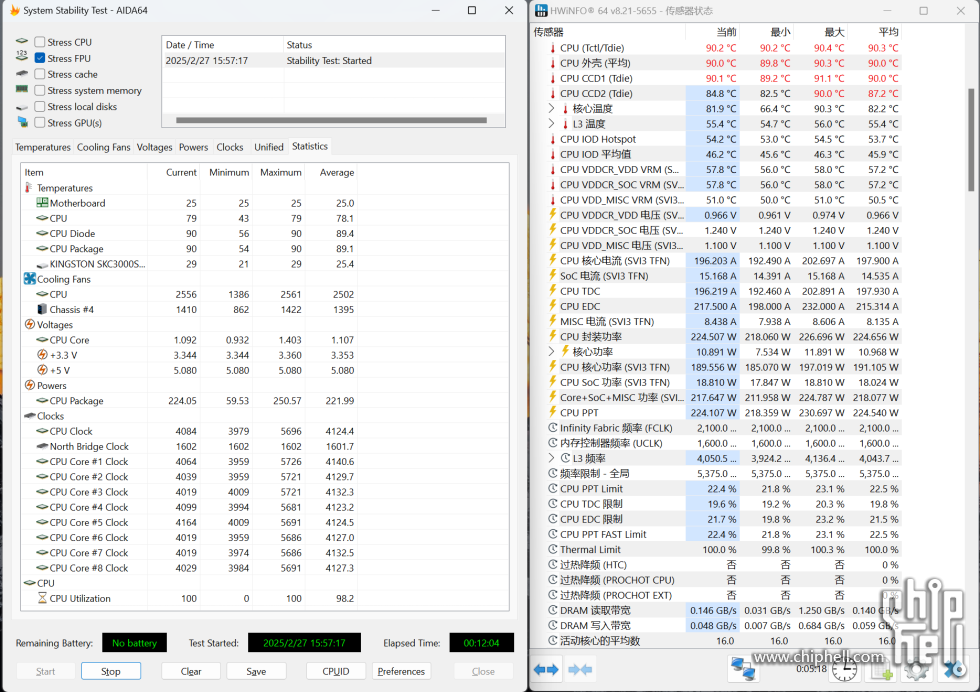Select the 'Stability Test: Started' log entry
The height and width of the screenshot is (692, 980).
click(332, 61)
